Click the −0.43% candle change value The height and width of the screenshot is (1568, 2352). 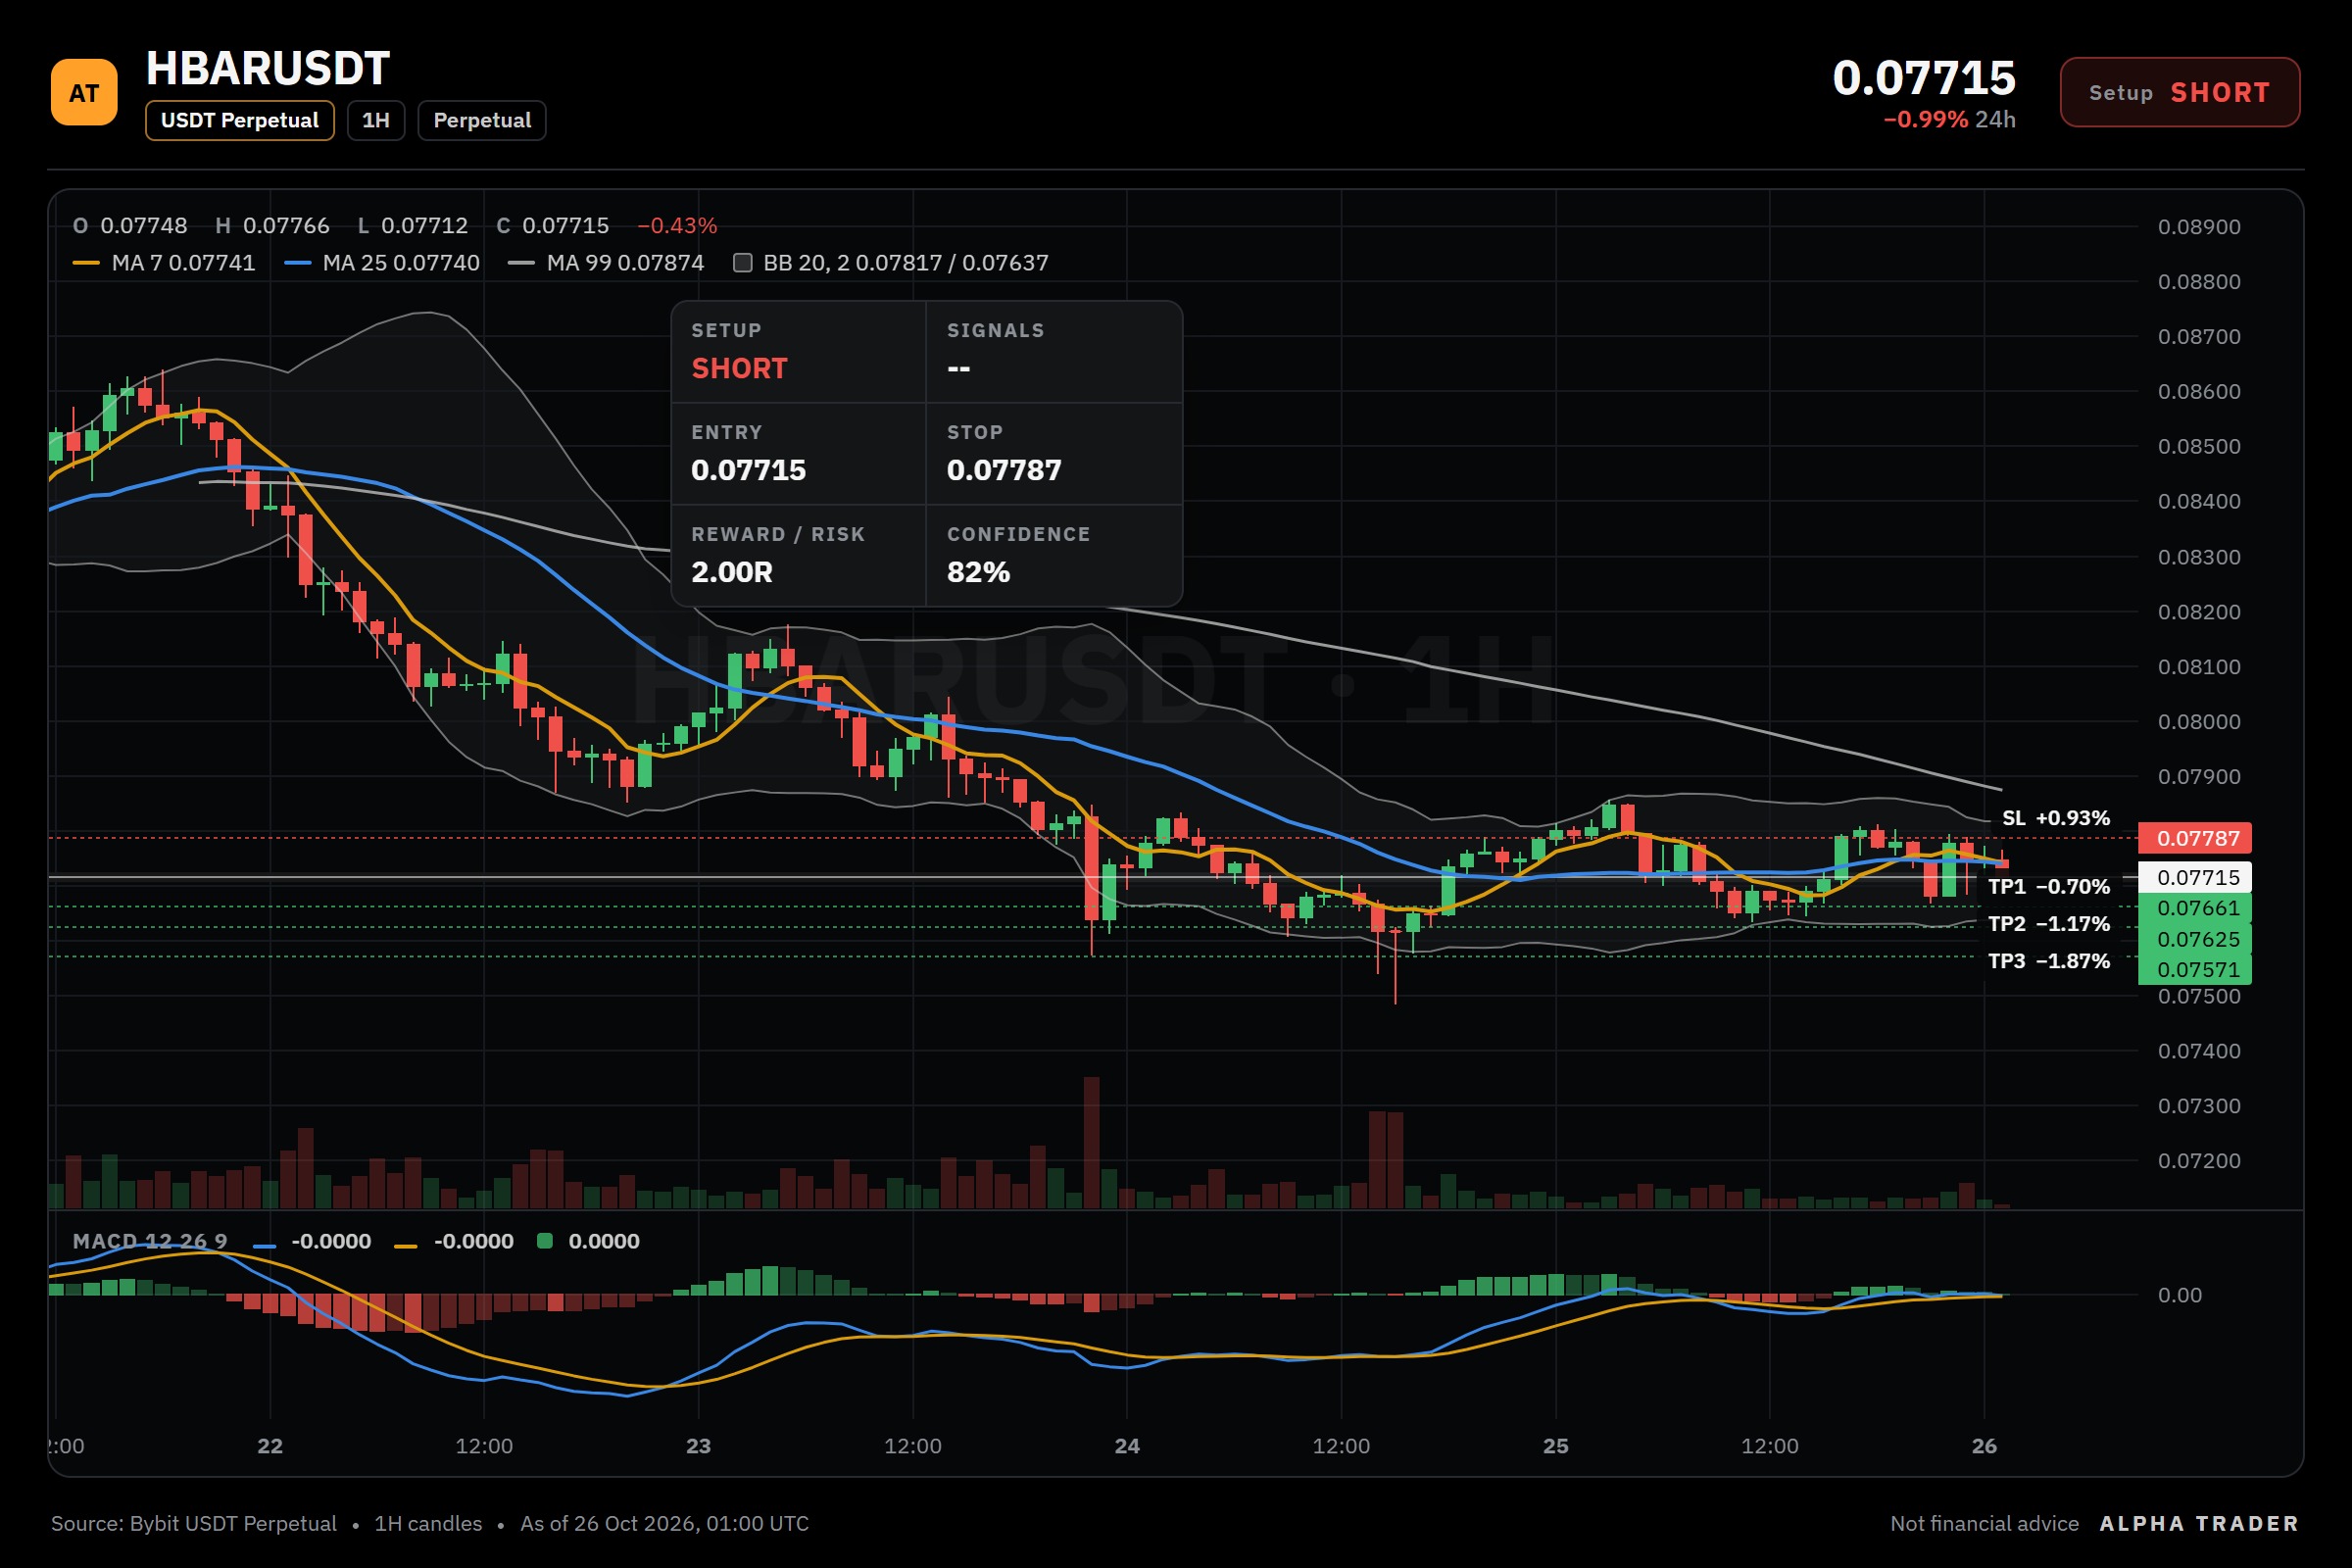pos(677,226)
